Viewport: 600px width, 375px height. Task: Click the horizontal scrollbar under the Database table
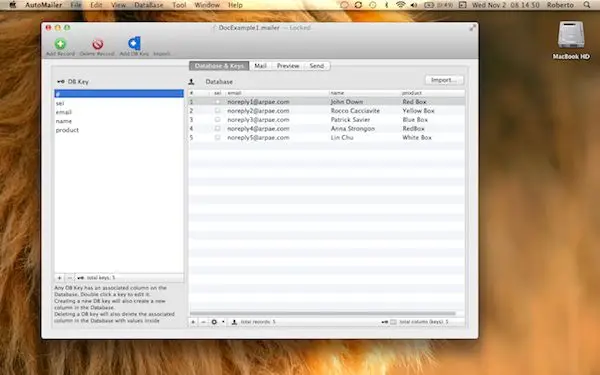pyautogui.click(x=323, y=313)
